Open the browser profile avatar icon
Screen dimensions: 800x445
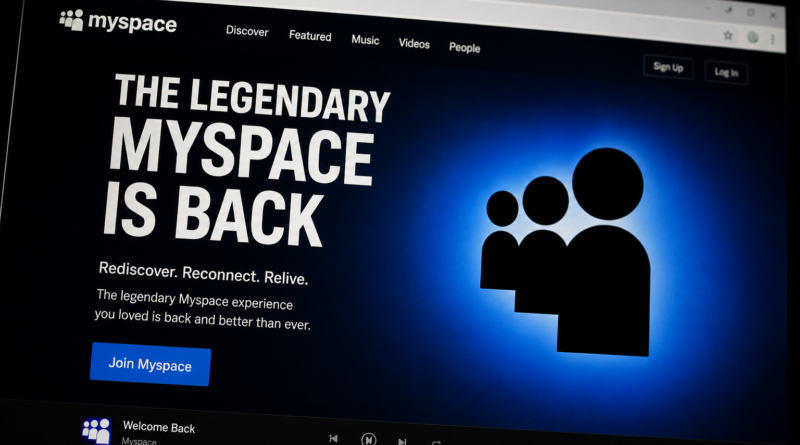pyautogui.click(x=753, y=37)
